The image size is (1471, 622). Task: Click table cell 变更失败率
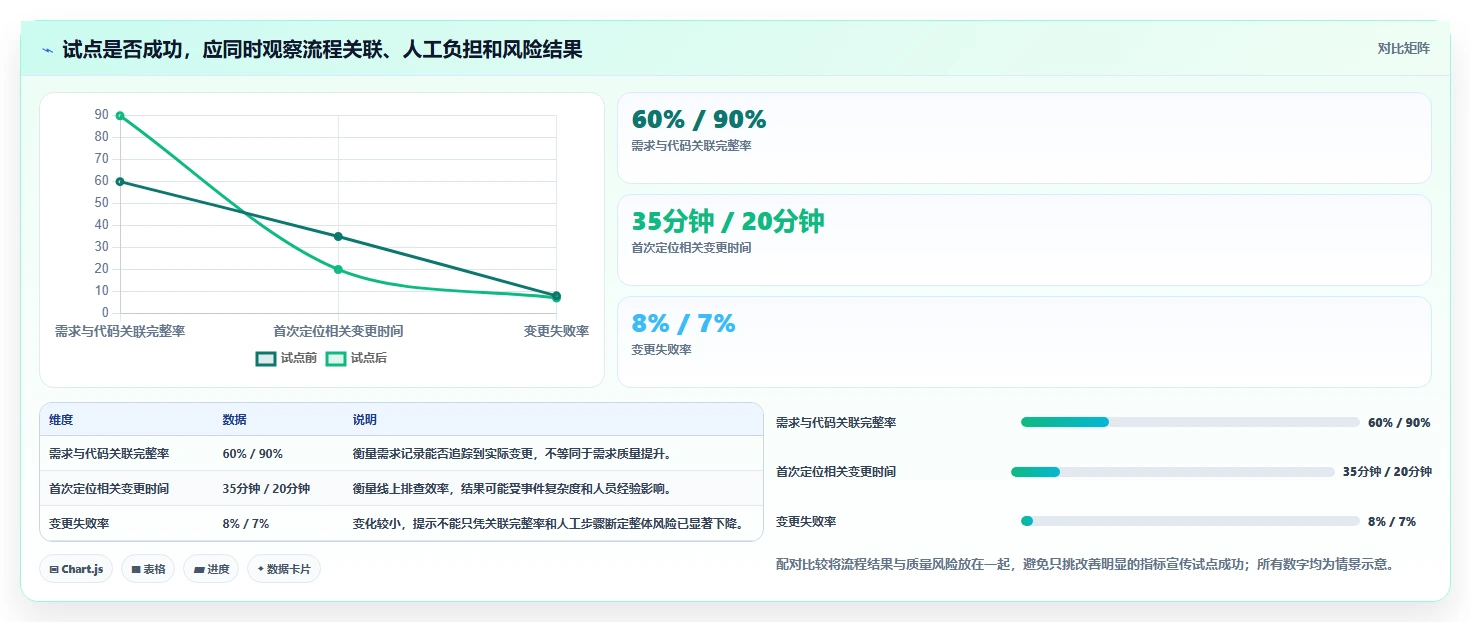click(79, 524)
